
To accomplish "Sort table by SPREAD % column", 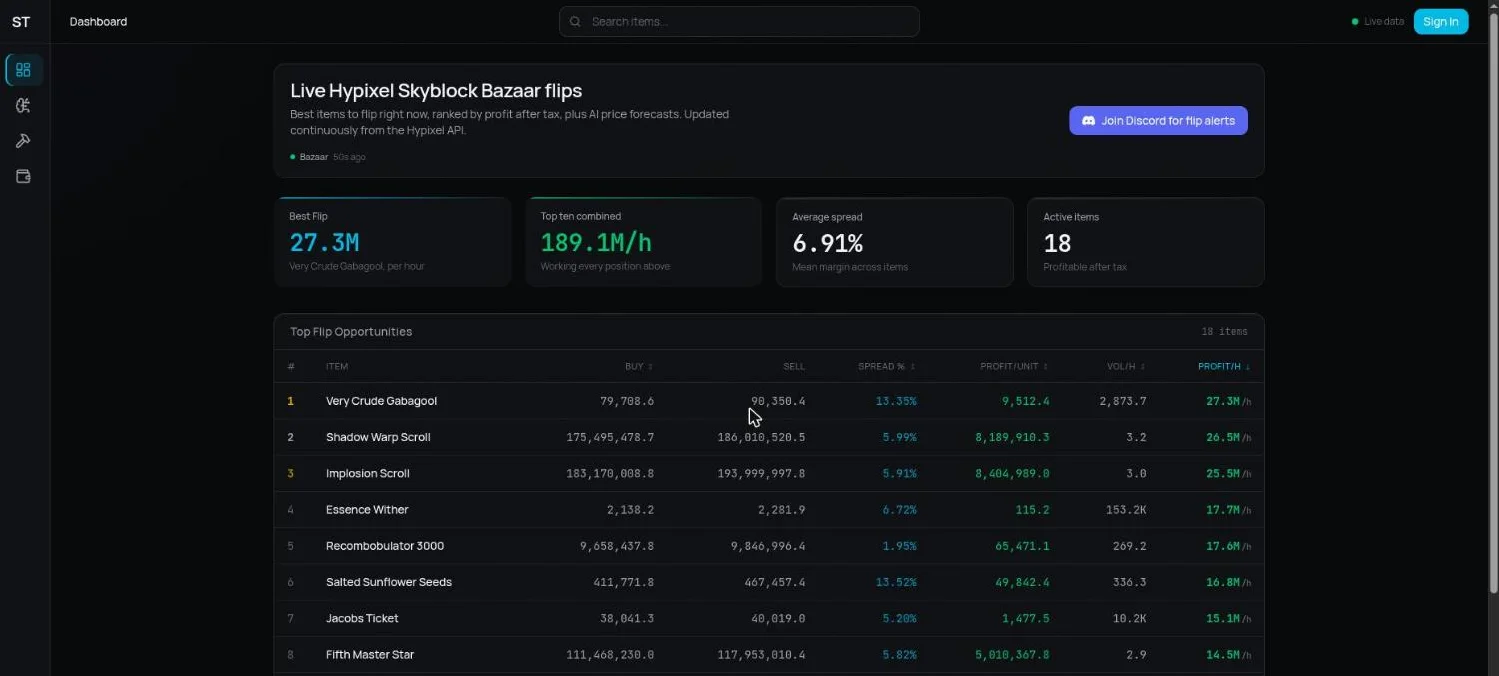I will tap(886, 367).
